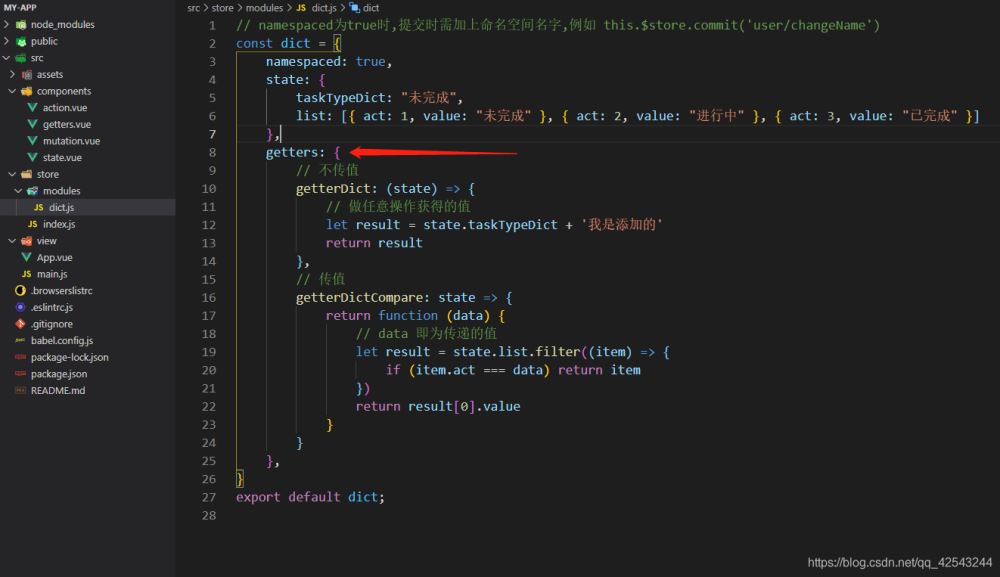Place cursor on line number 16

209,298
